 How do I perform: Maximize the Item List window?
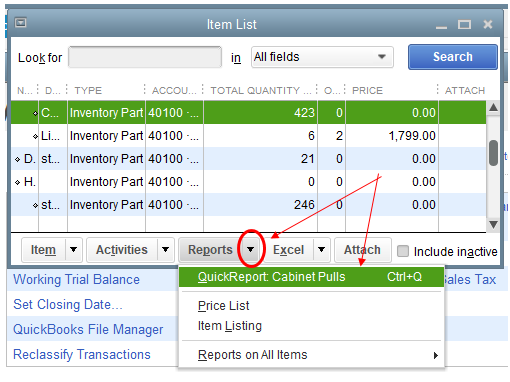point(464,25)
